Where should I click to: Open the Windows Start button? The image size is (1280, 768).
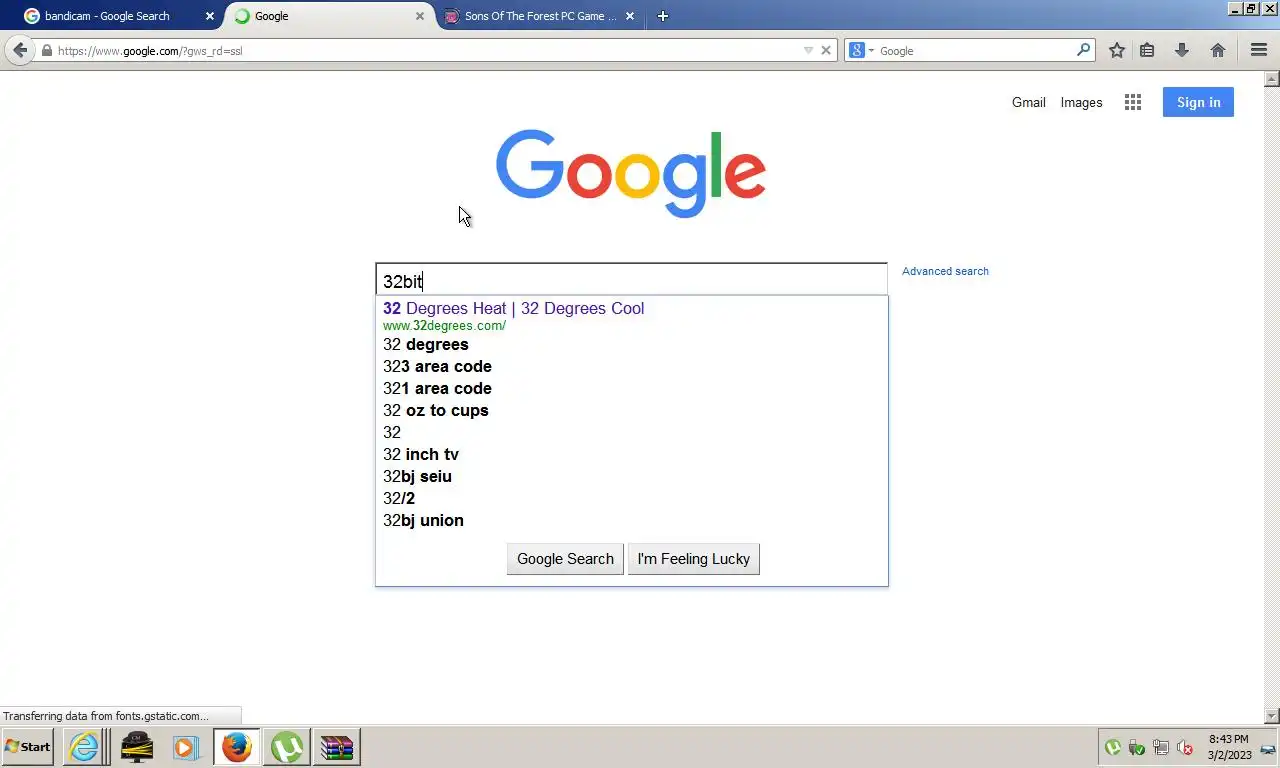[28, 747]
